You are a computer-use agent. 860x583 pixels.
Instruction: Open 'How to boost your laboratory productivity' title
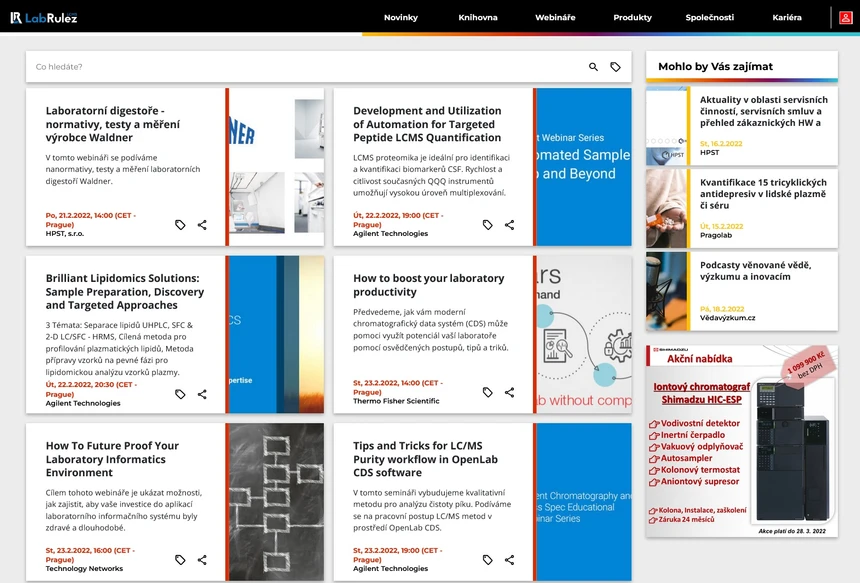click(429, 285)
